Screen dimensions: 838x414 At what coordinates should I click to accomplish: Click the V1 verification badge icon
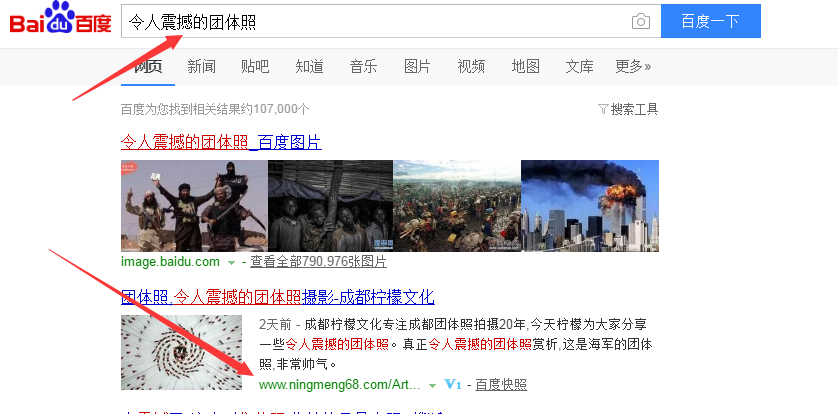pos(453,384)
